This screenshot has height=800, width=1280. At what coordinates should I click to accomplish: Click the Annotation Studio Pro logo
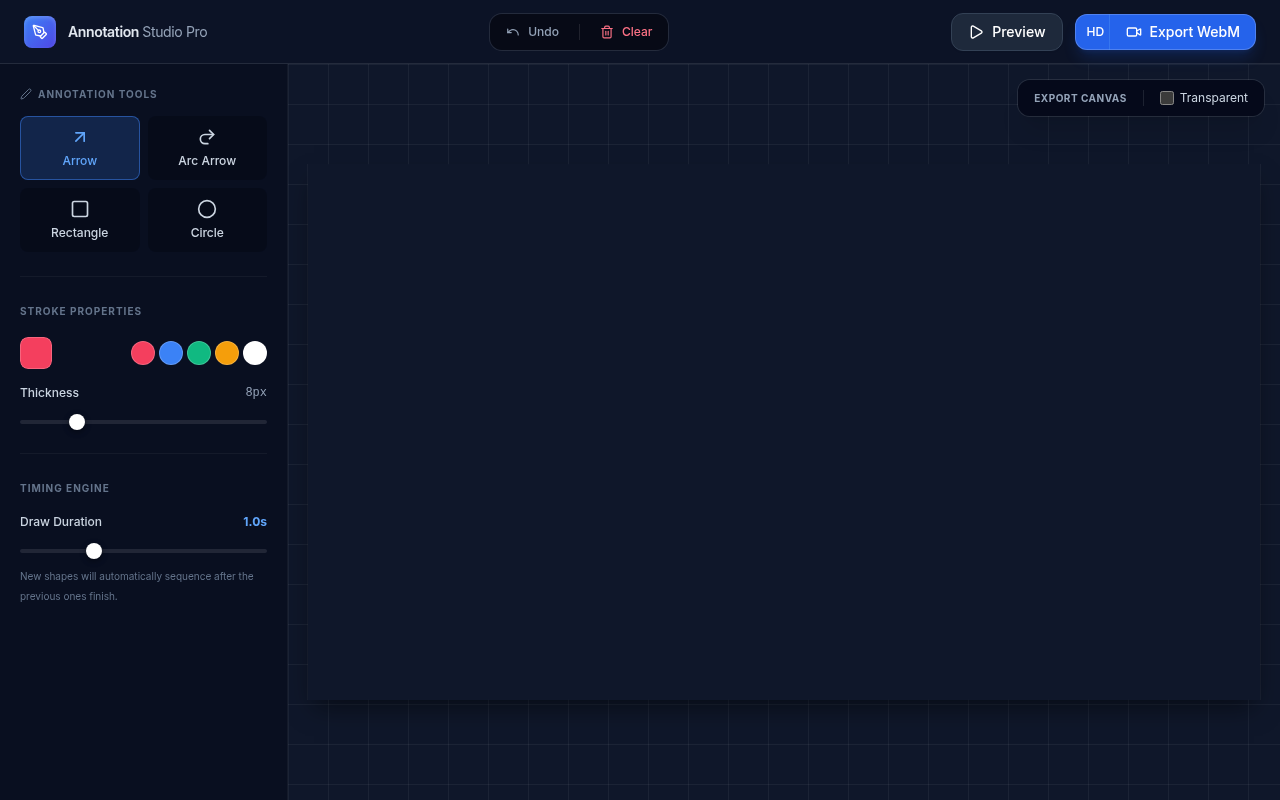(40, 32)
